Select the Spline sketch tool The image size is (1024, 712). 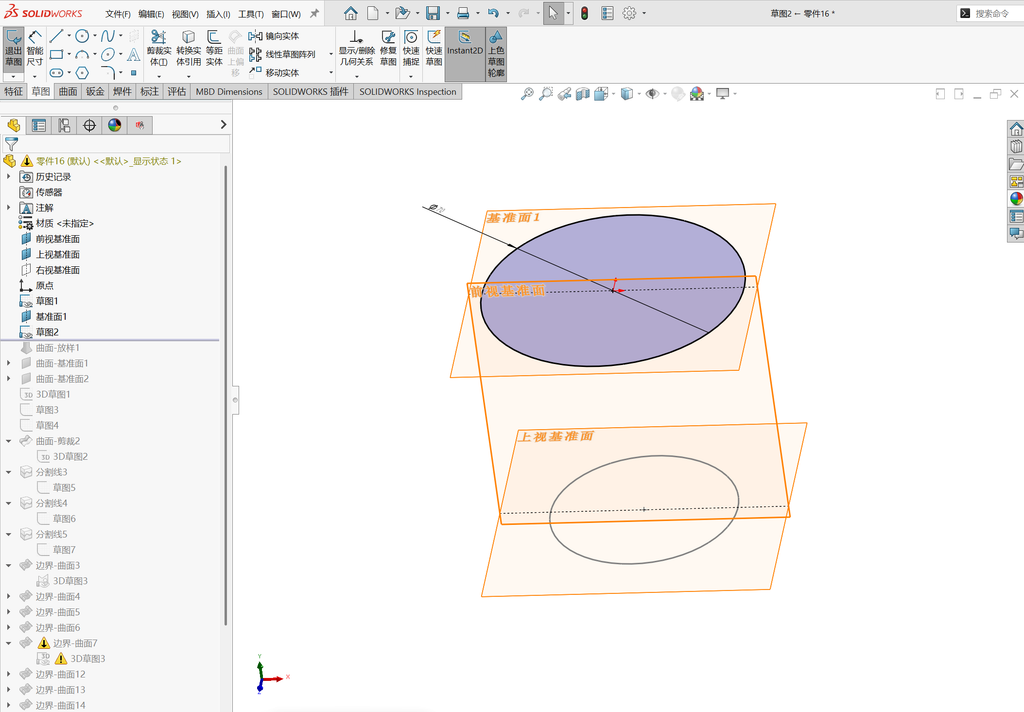click(108, 36)
